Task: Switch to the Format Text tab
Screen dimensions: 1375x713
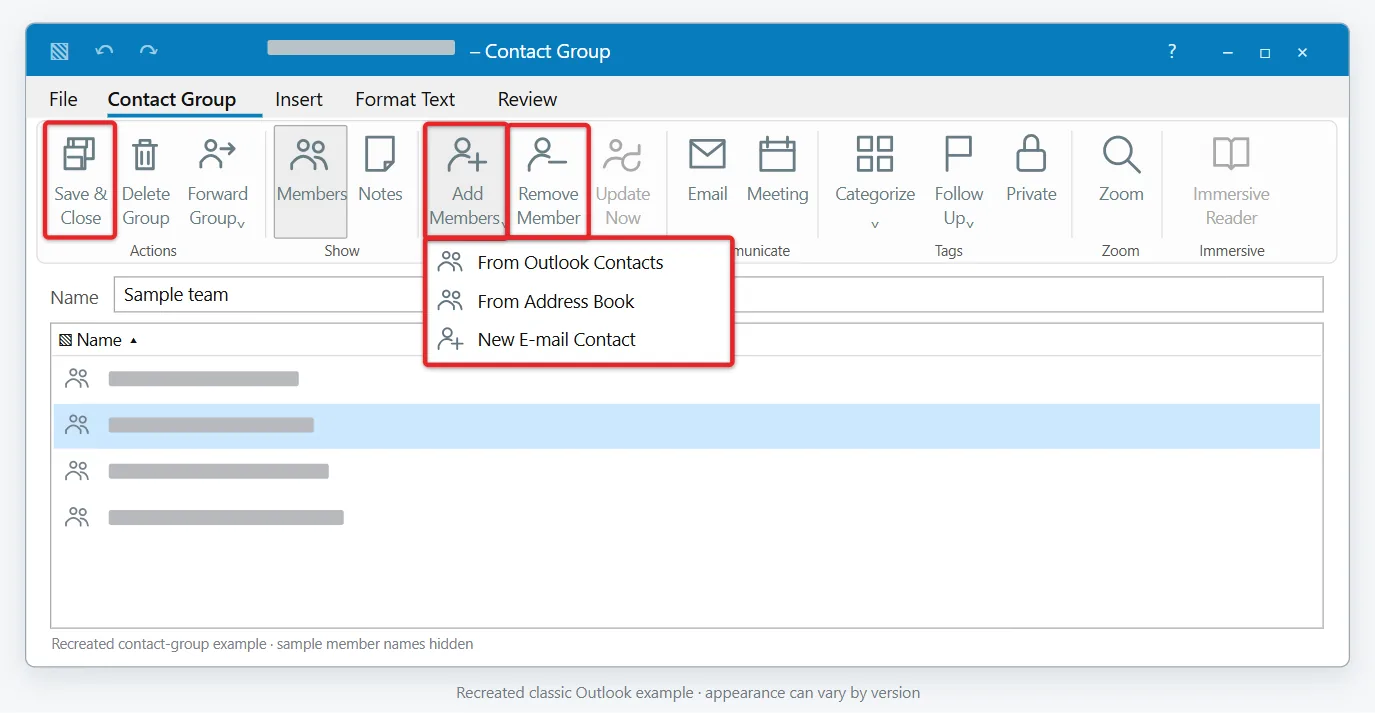Action: [x=405, y=99]
